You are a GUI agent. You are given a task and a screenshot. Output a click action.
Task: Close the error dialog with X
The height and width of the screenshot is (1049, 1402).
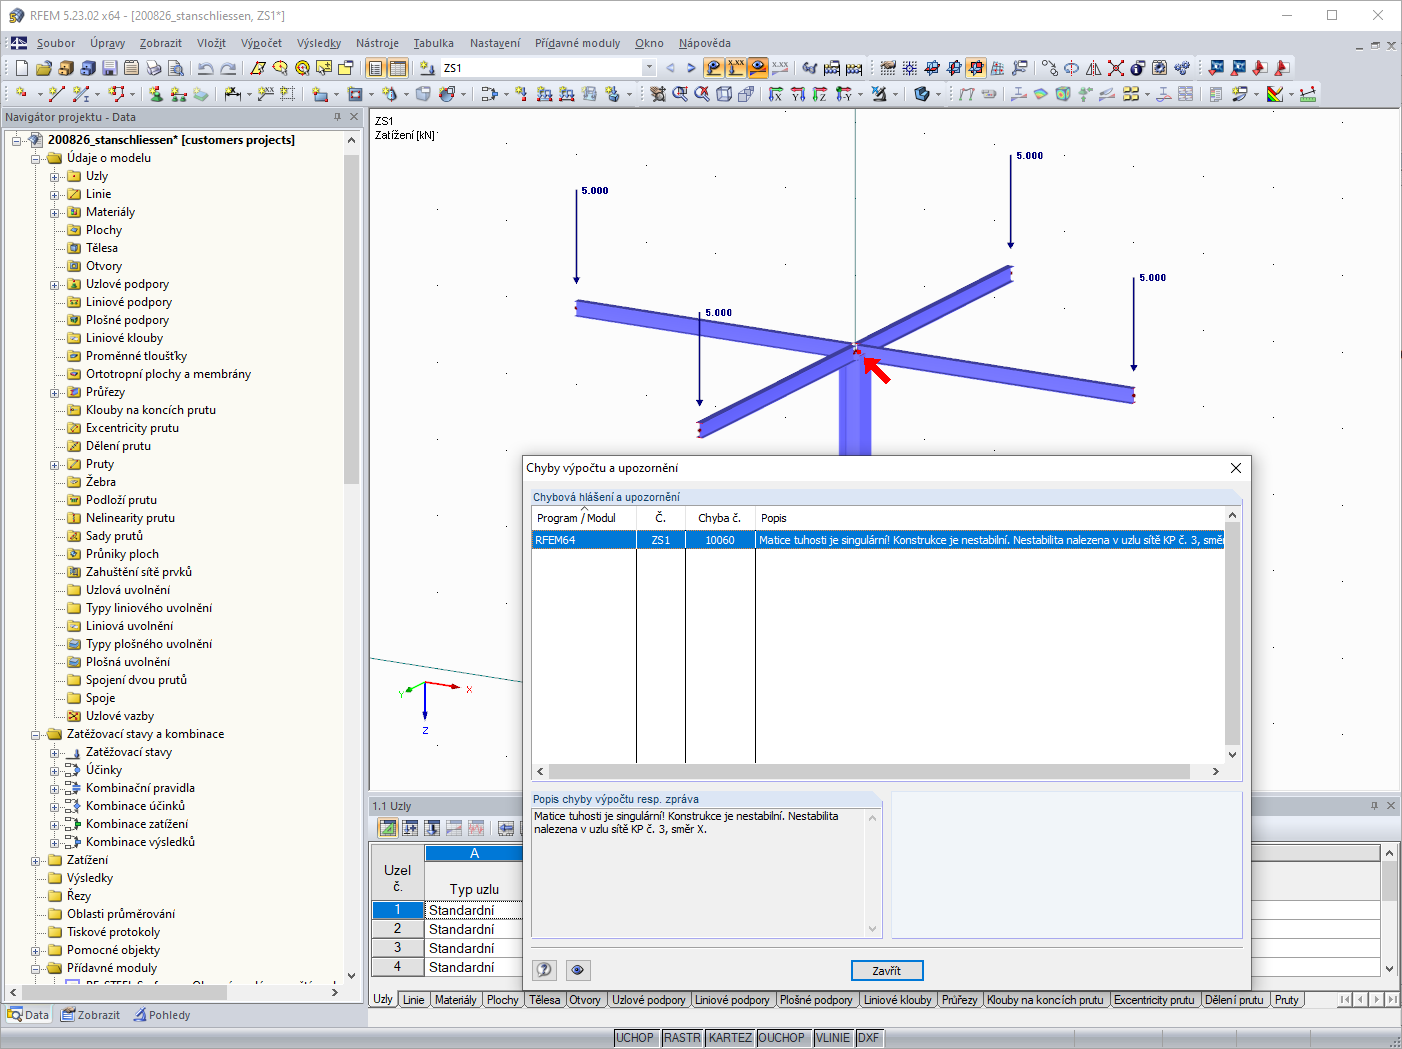point(1236,468)
